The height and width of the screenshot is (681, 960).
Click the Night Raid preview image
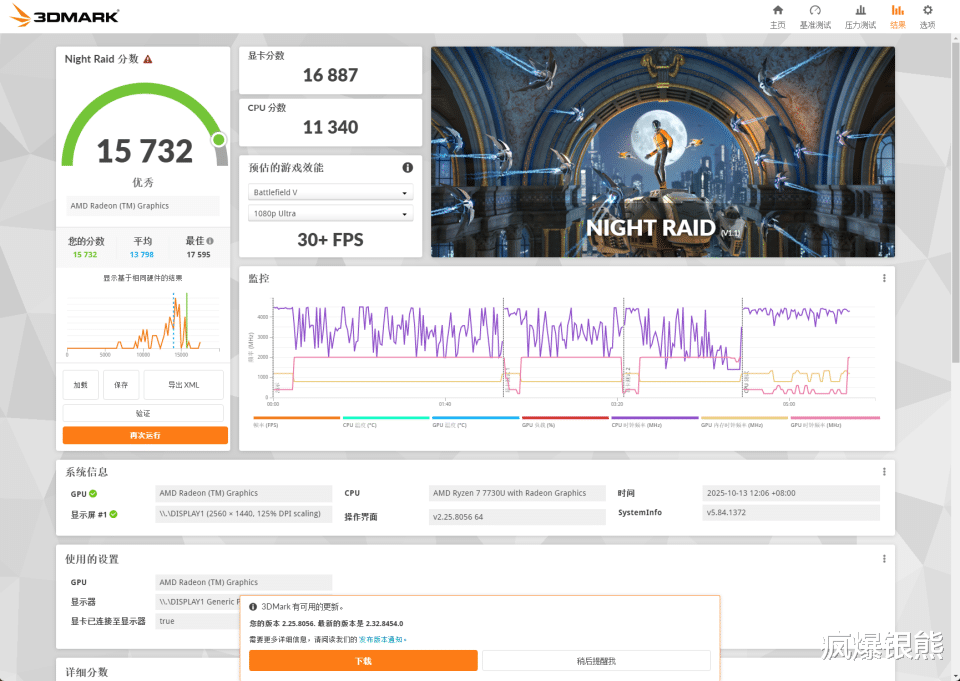[662, 152]
